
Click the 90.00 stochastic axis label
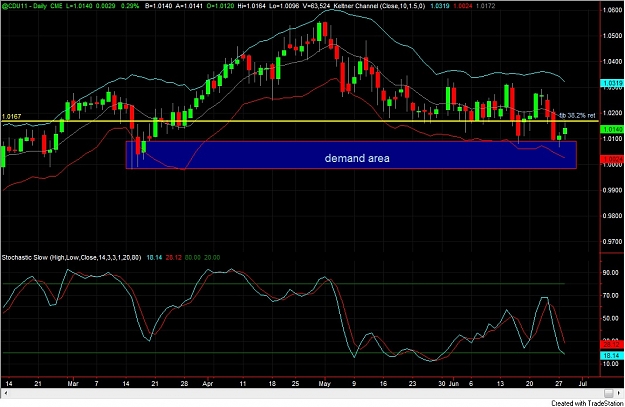(x=611, y=273)
